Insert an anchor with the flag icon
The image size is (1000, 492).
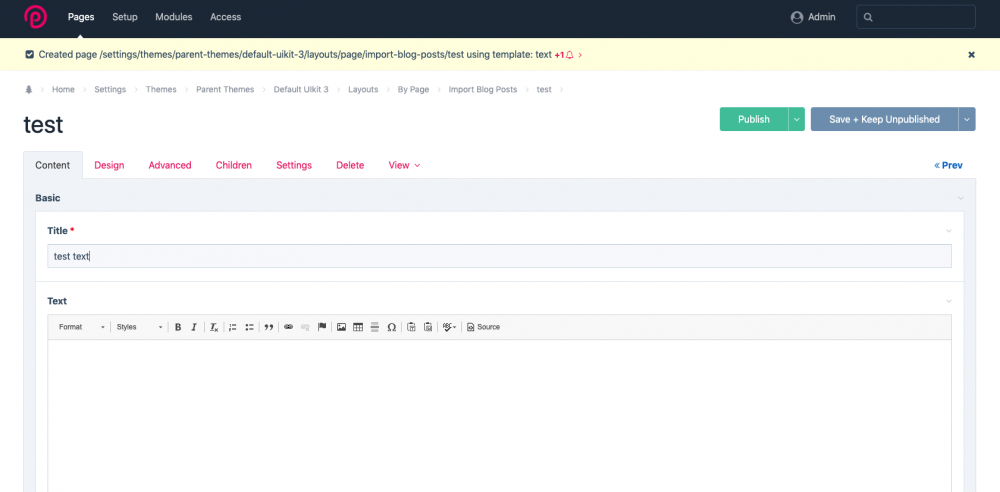322,327
